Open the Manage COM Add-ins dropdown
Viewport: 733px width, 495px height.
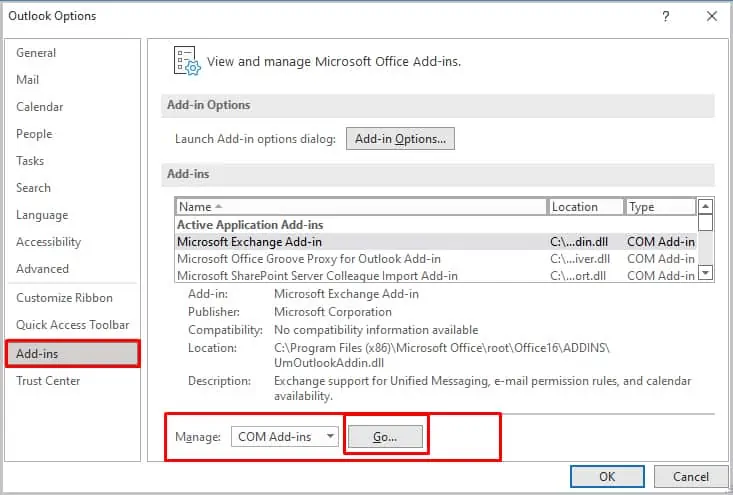pyautogui.click(x=285, y=437)
